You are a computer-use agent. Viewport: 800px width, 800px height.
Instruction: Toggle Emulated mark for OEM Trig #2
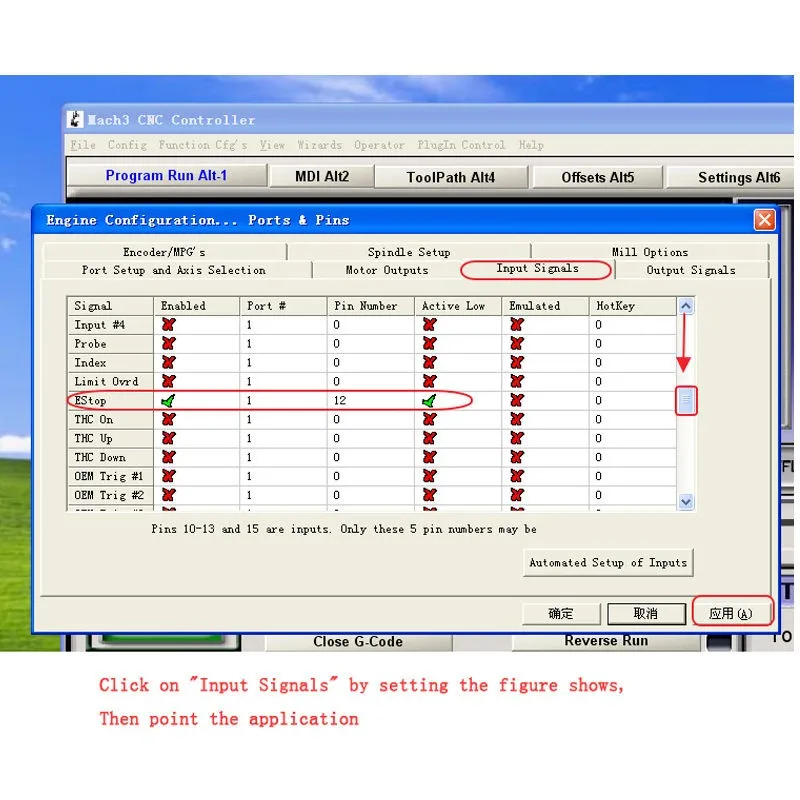pos(517,495)
